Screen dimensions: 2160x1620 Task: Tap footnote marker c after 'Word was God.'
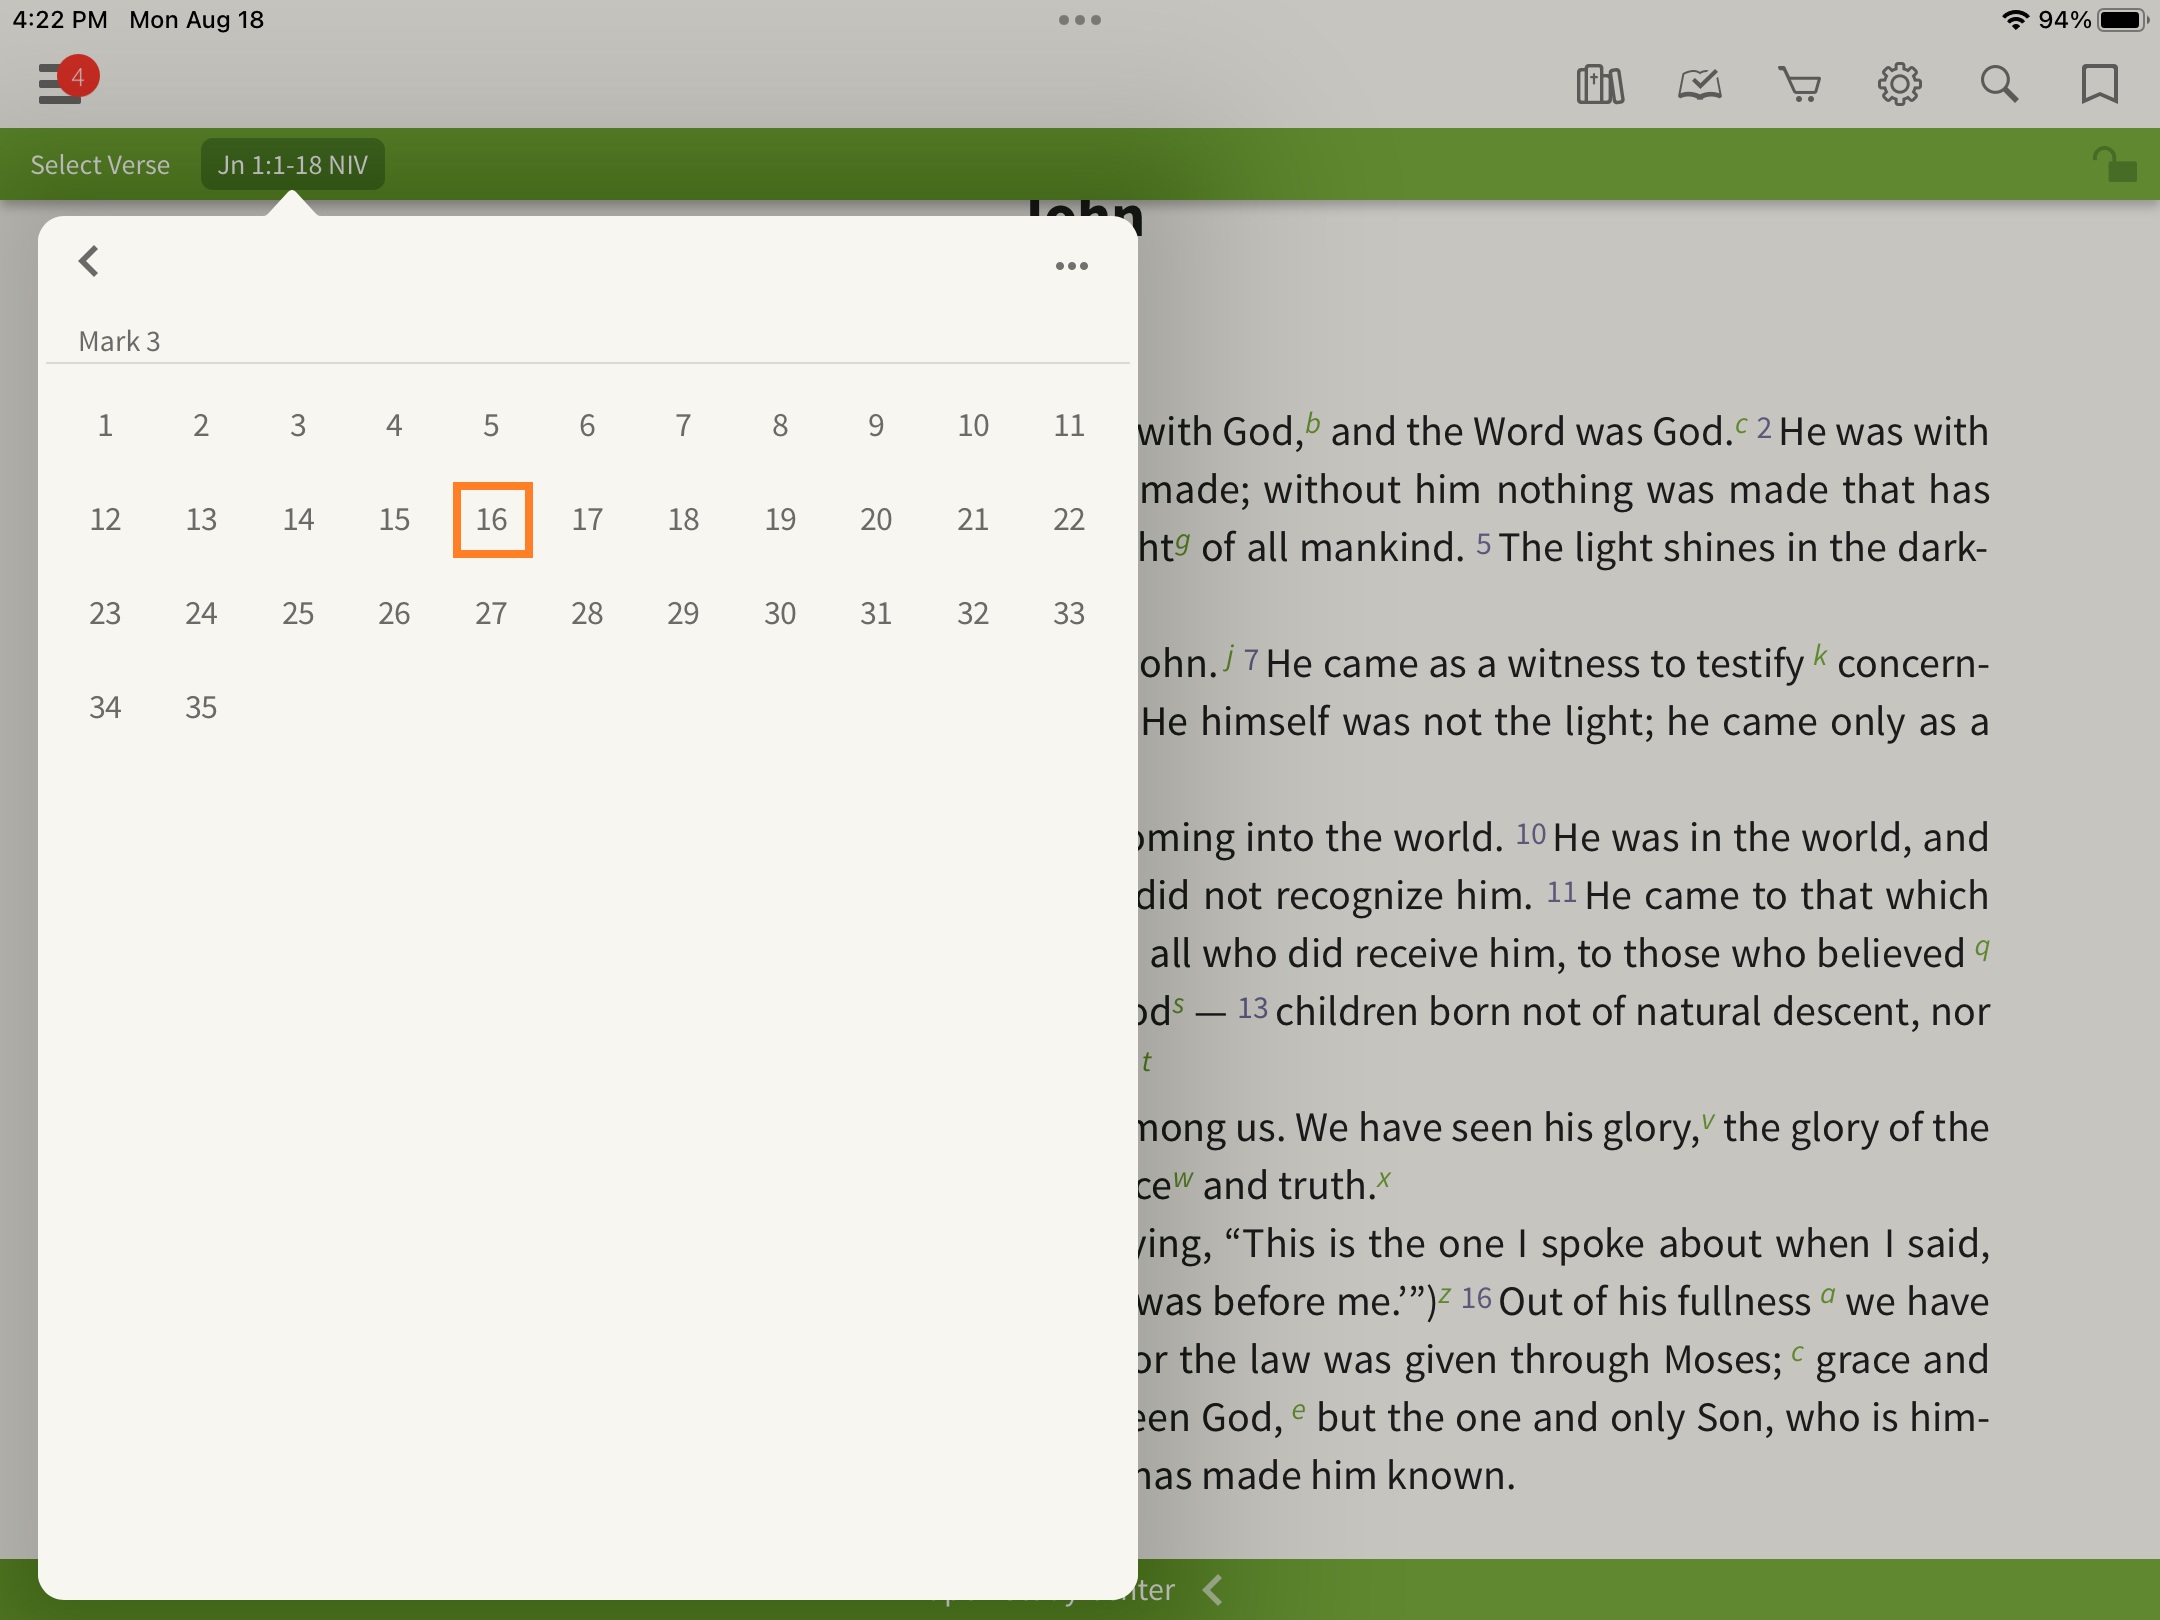point(1741,425)
